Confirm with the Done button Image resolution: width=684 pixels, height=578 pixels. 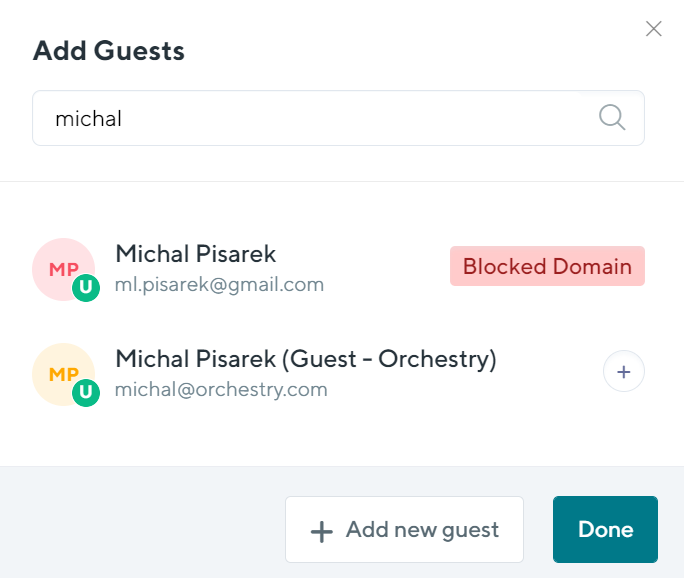pos(605,529)
